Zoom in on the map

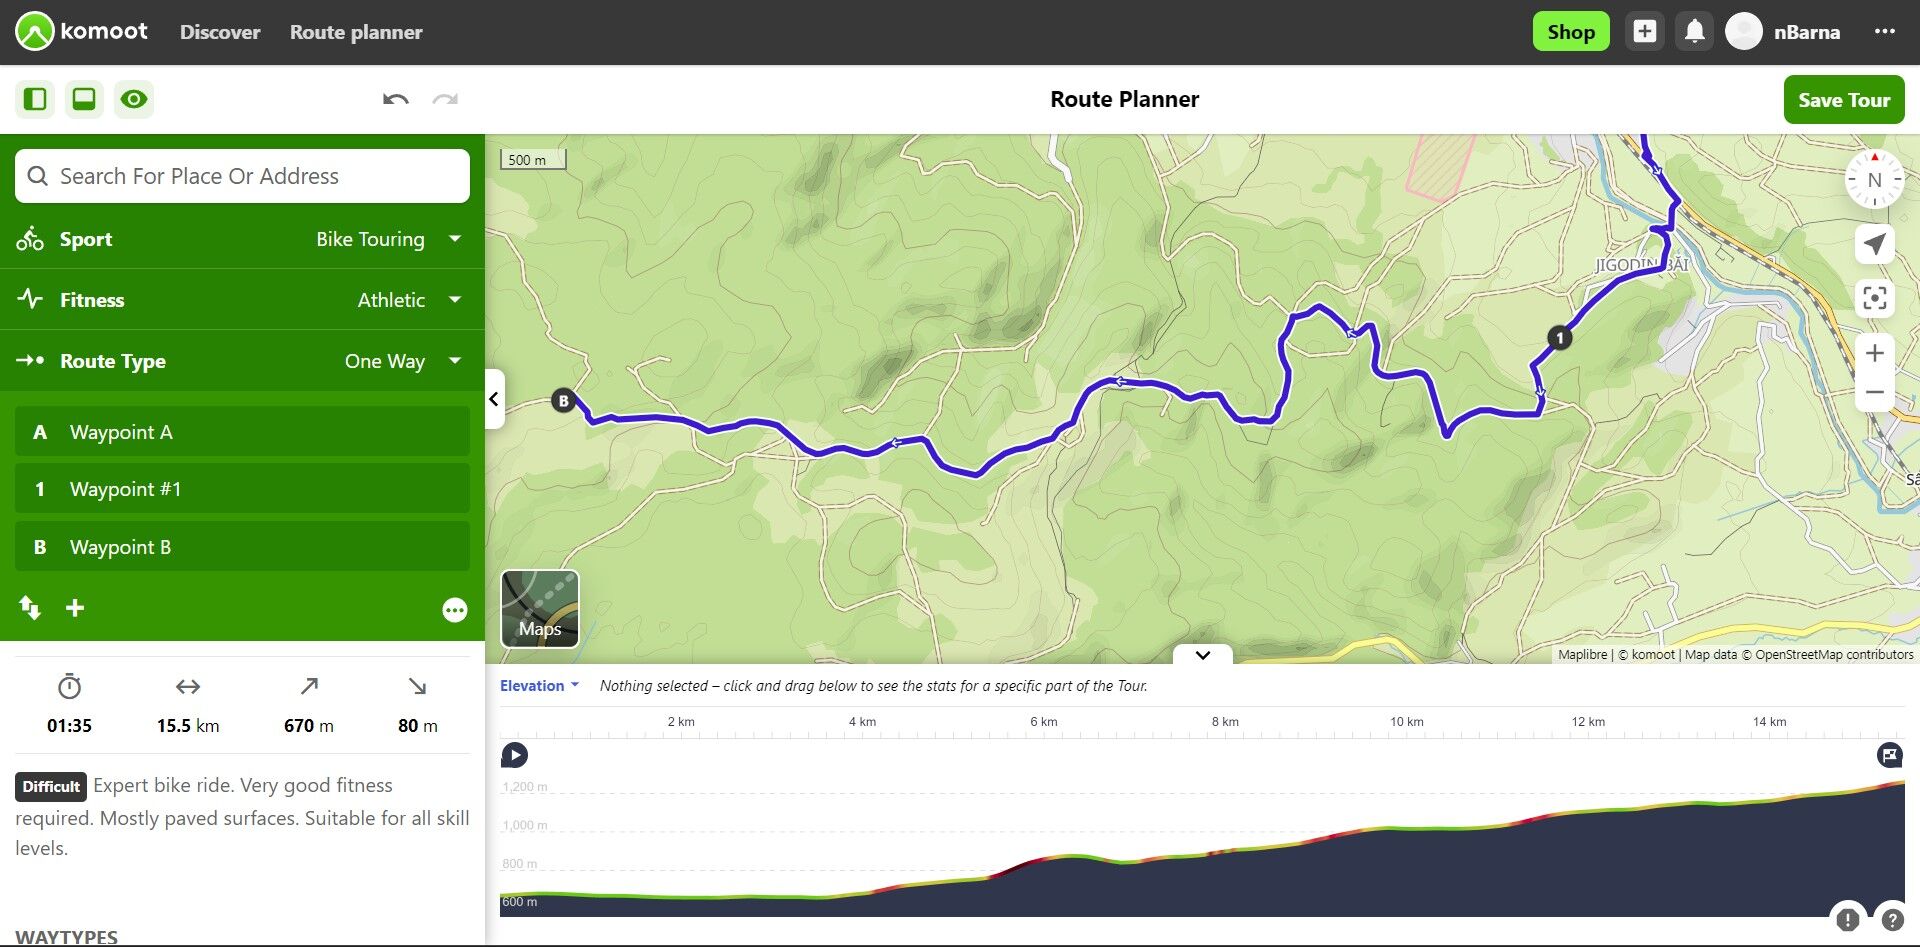[1874, 353]
